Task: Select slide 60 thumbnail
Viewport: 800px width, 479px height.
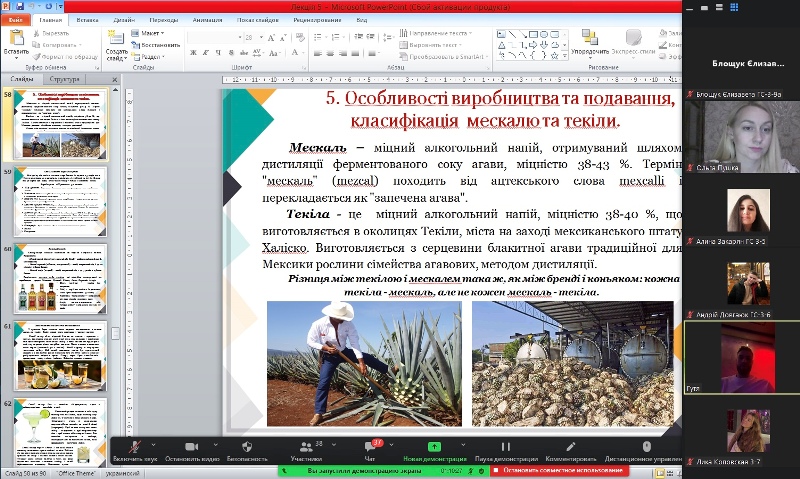Action: click(x=60, y=277)
